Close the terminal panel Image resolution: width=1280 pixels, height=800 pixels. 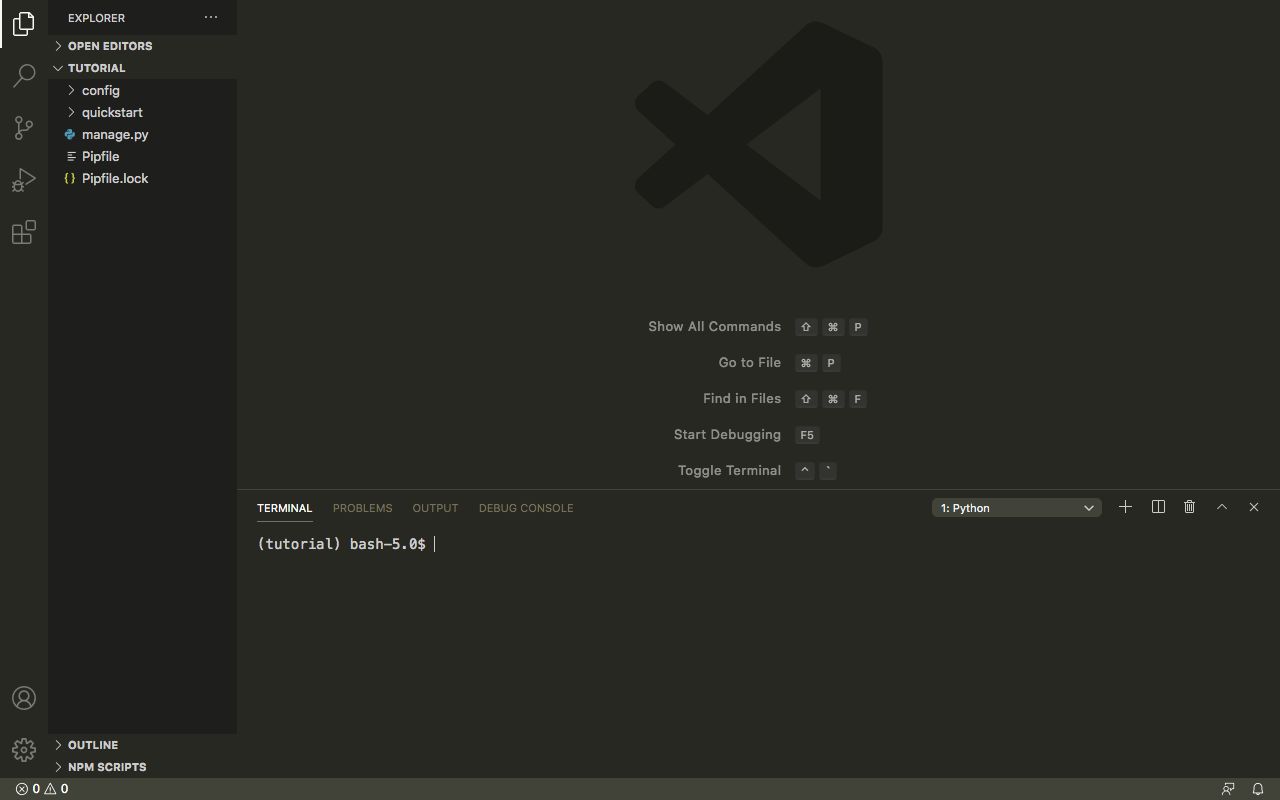pyautogui.click(x=1254, y=507)
